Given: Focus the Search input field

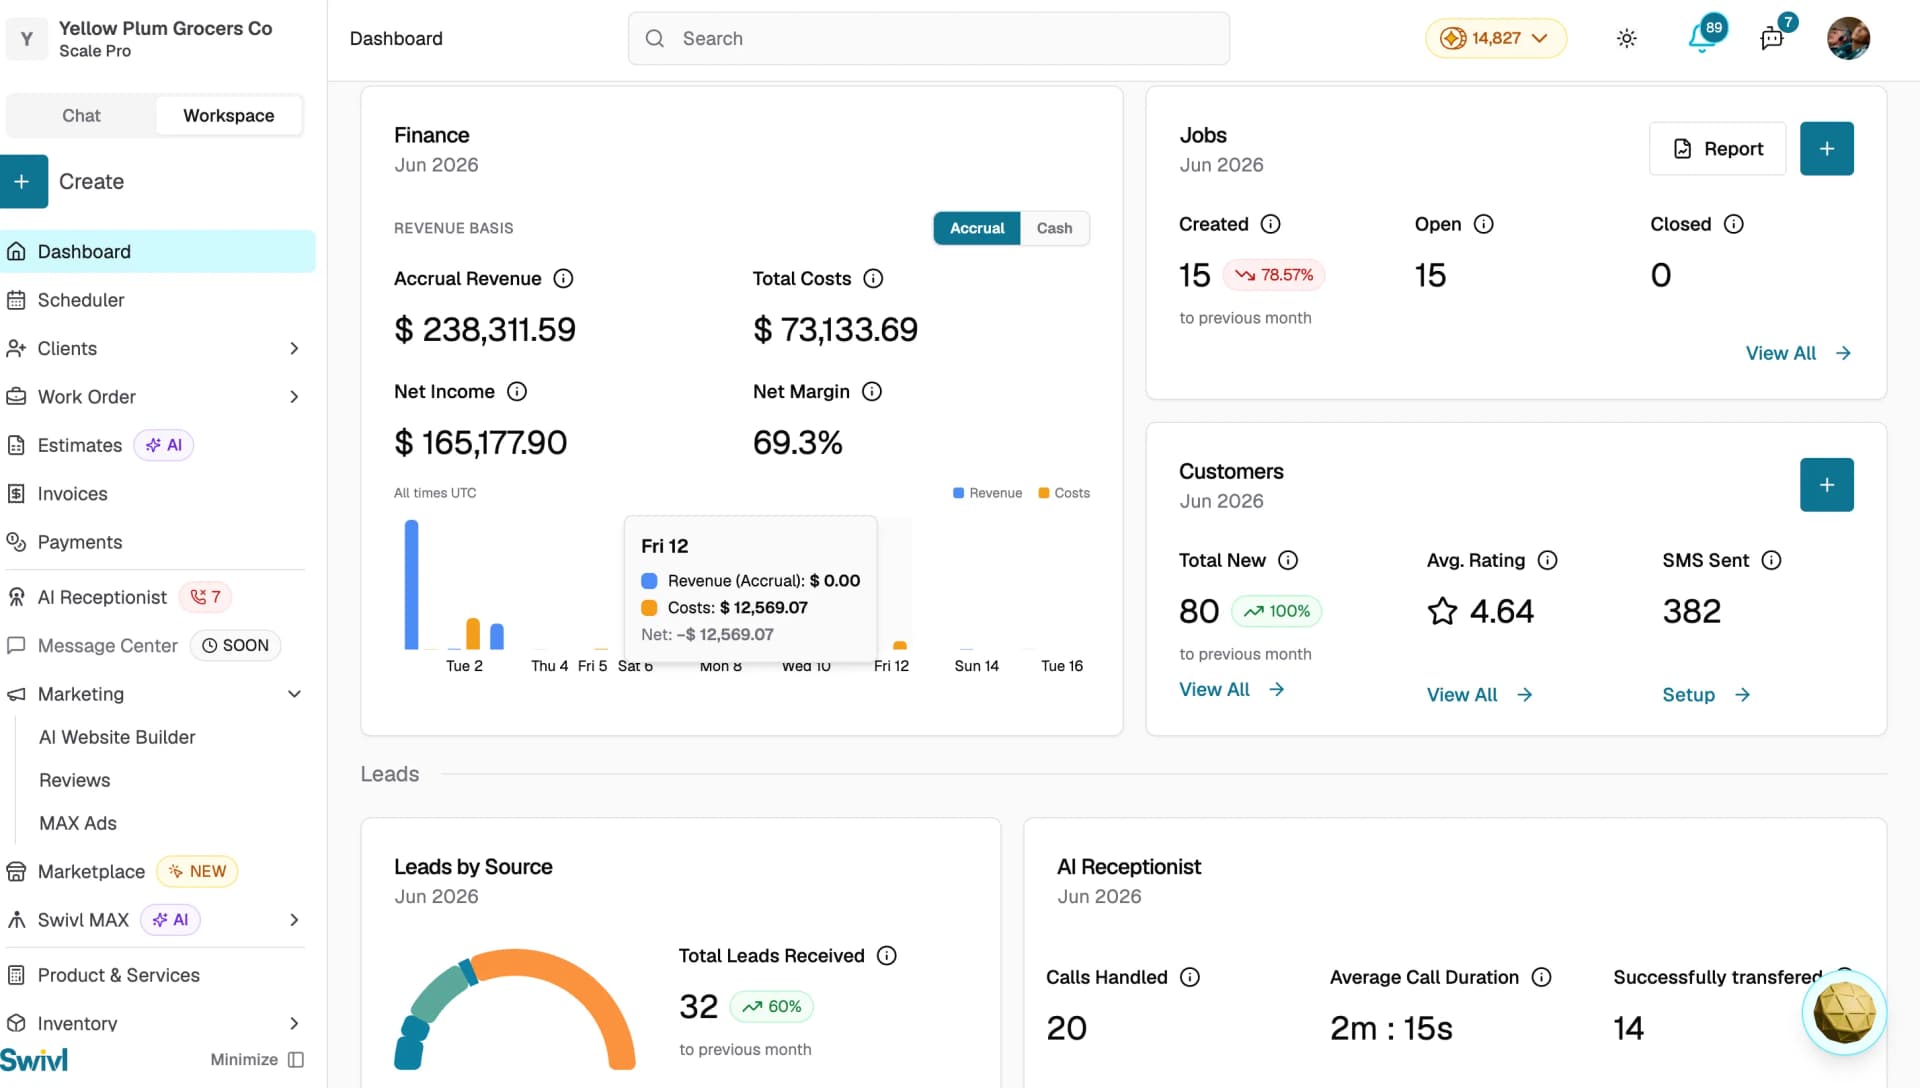Looking at the screenshot, I should point(929,38).
